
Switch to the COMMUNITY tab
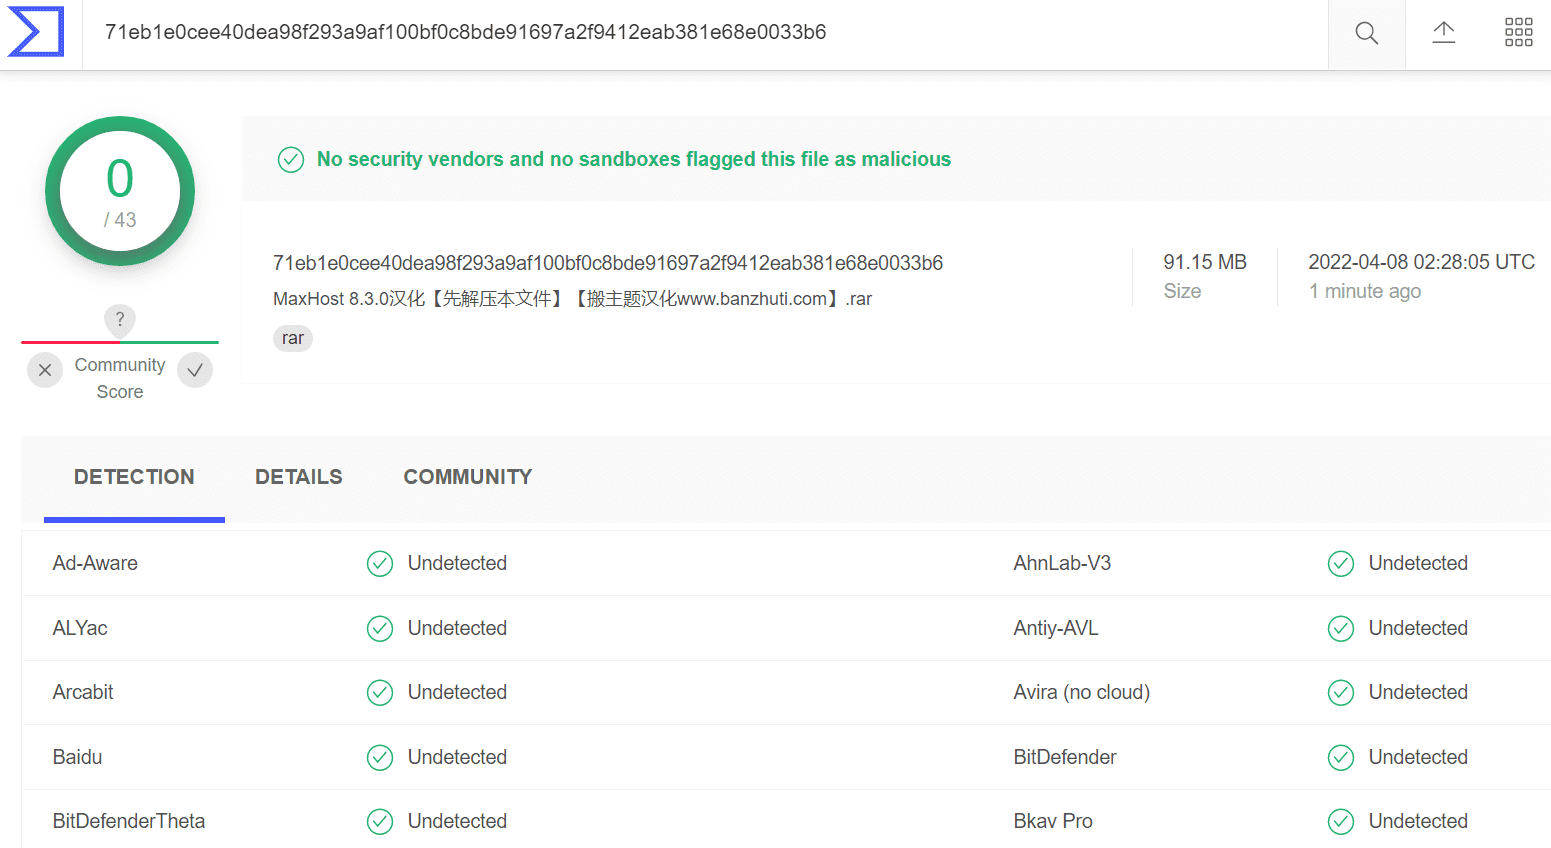point(468,477)
